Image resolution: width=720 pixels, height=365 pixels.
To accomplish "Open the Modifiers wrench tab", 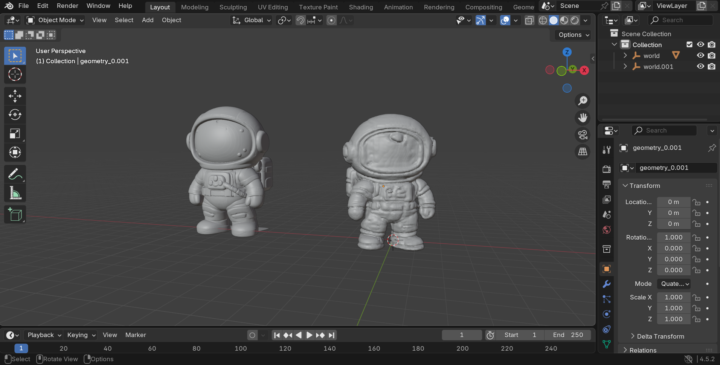I will pyautogui.click(x=607, y=284).
